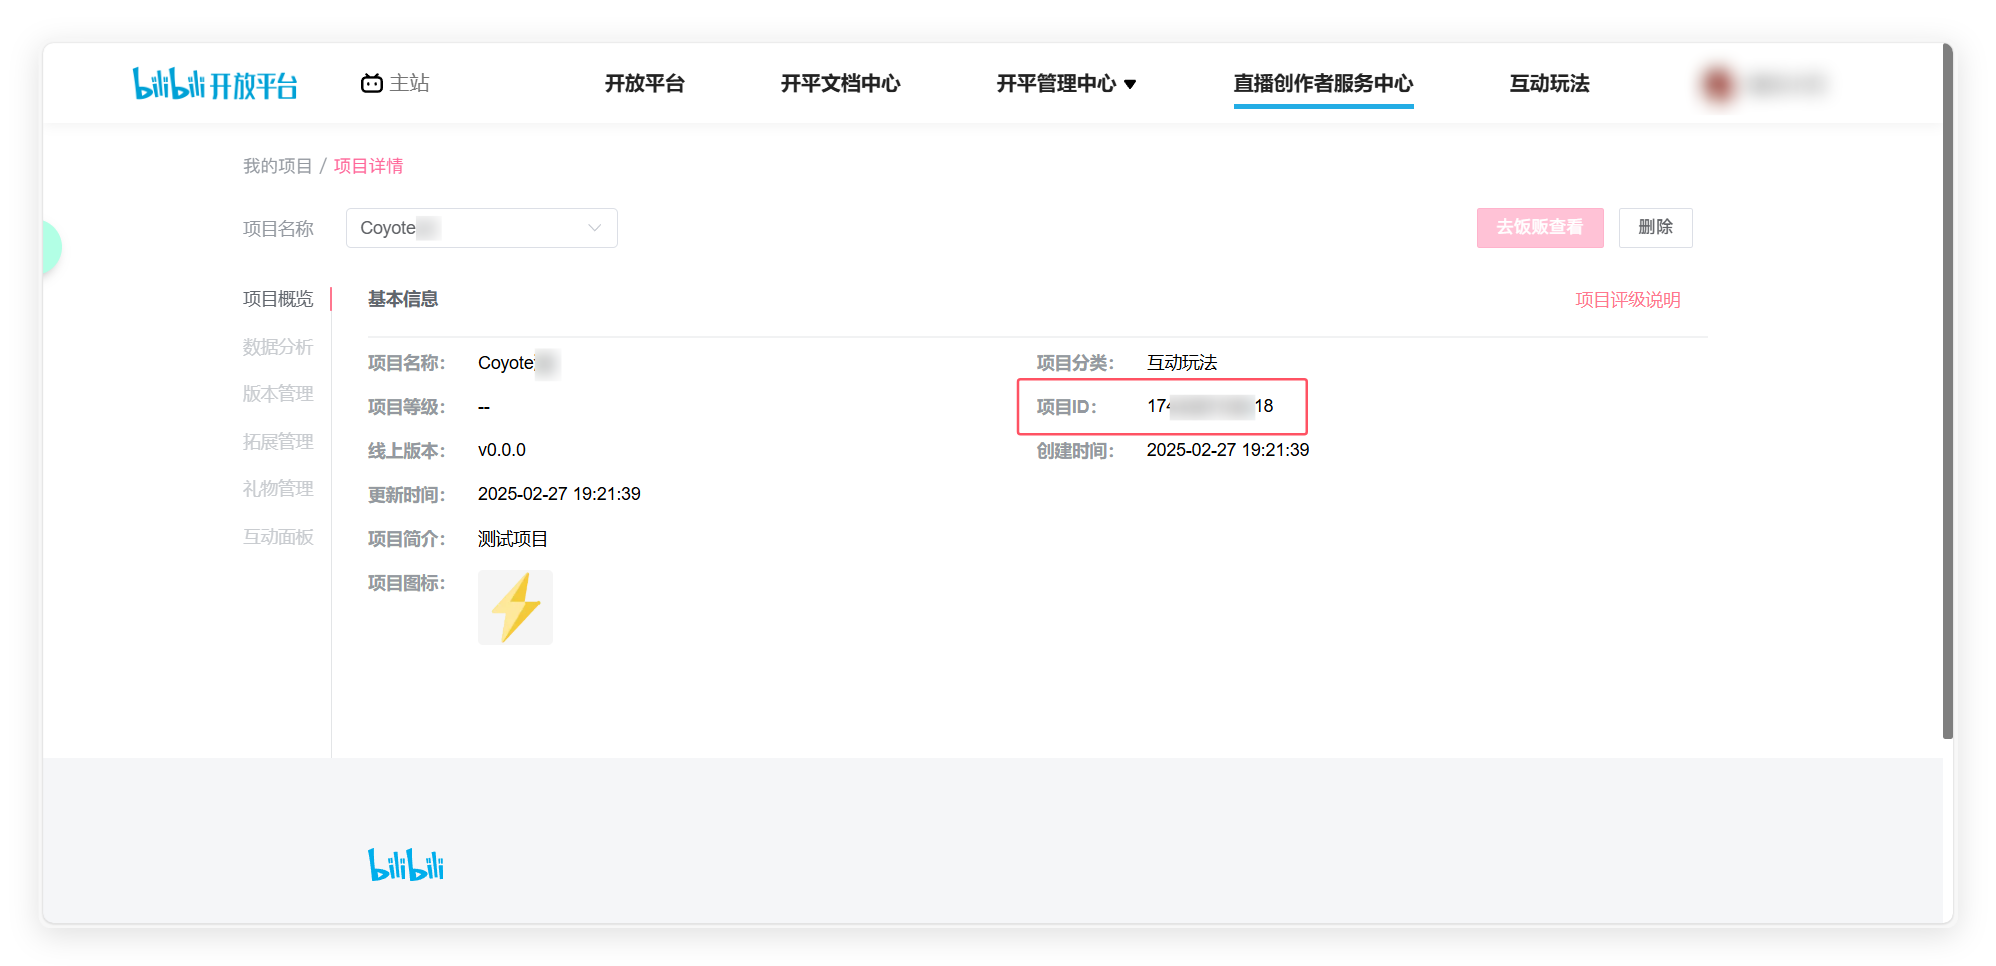Click the 主站 TV icon in the header
1996x966 pixels.
pyautogui.click(x=372, y=83)
